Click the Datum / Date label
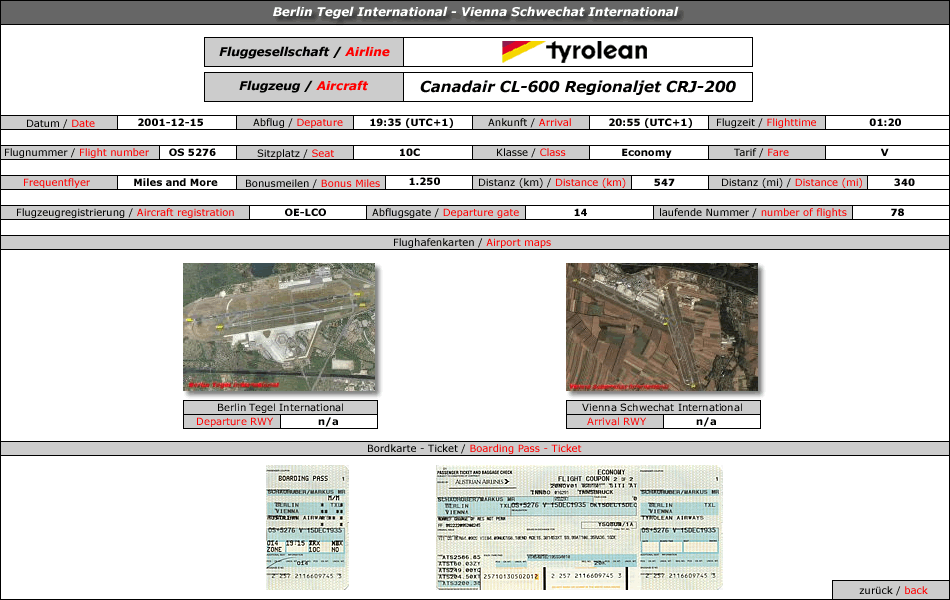Screen dimensions: 950x600 click(59, 122)
